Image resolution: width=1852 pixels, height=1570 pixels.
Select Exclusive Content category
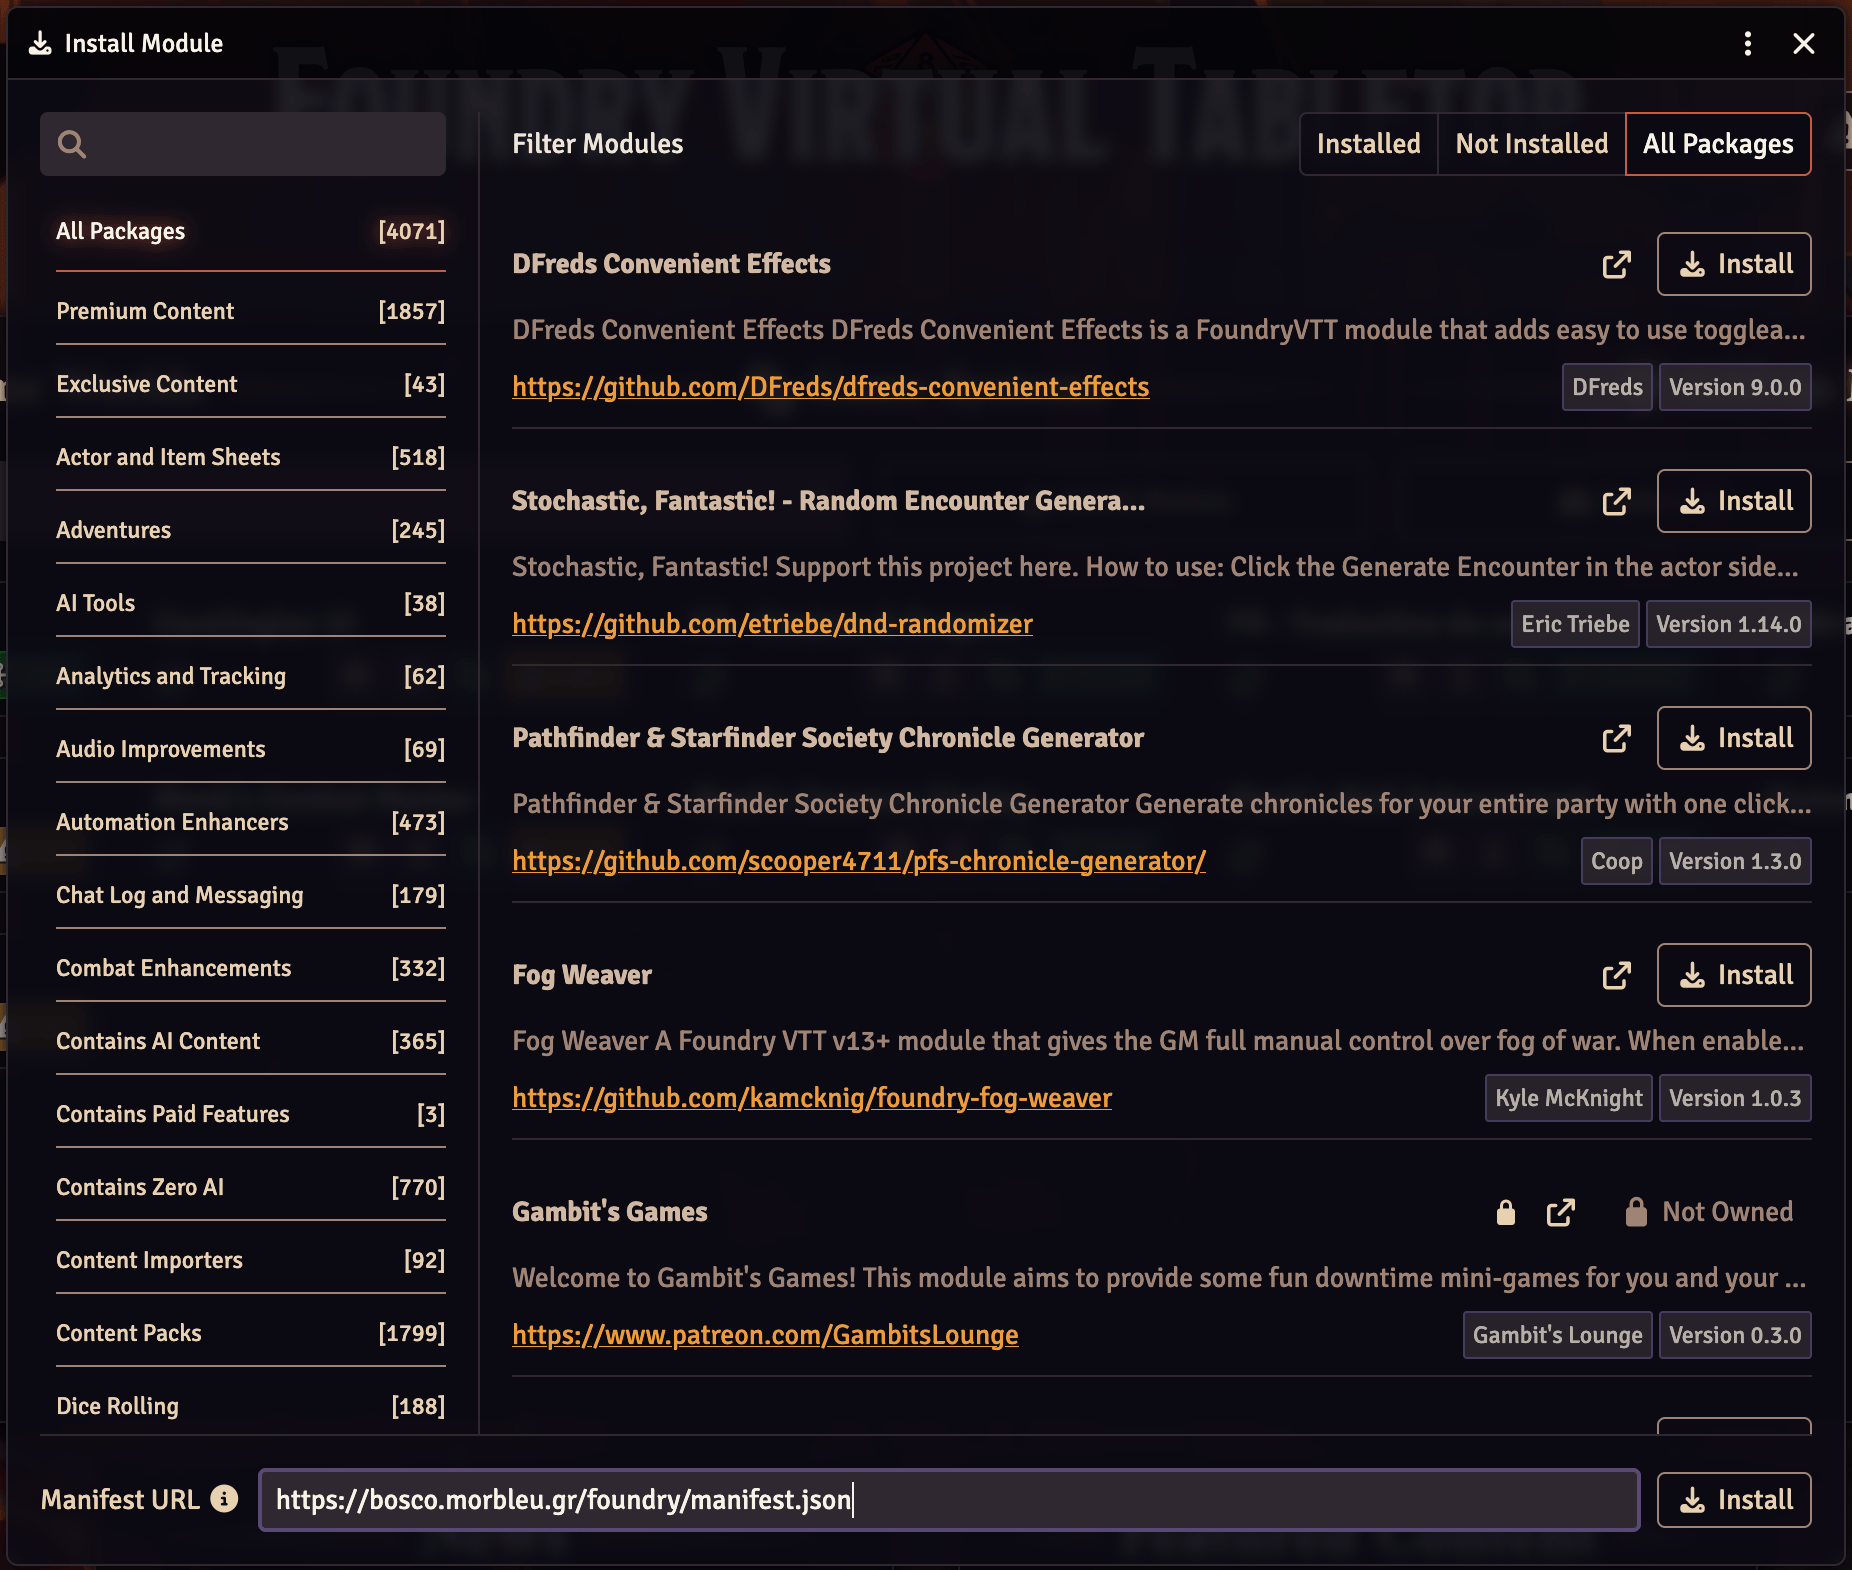point(250,384)
